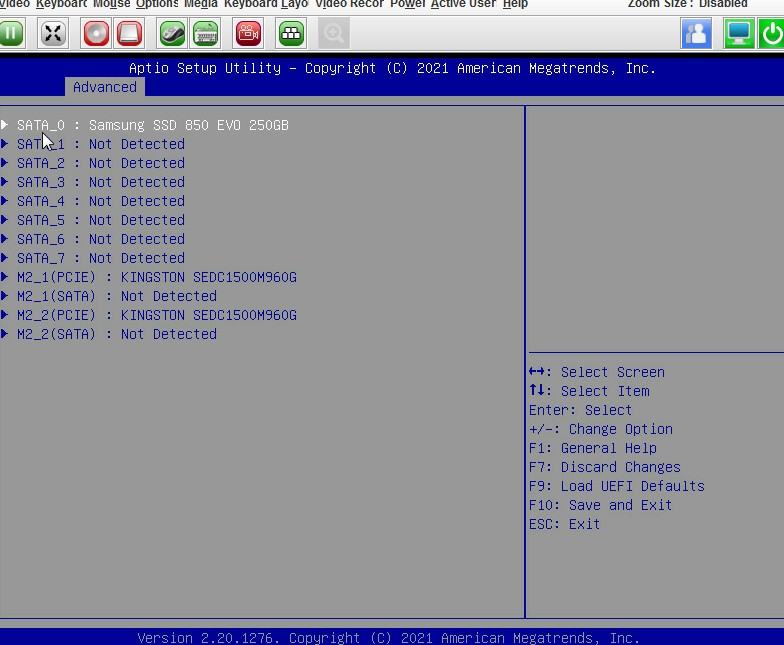Click the green monitor status icon

point(739,34)
